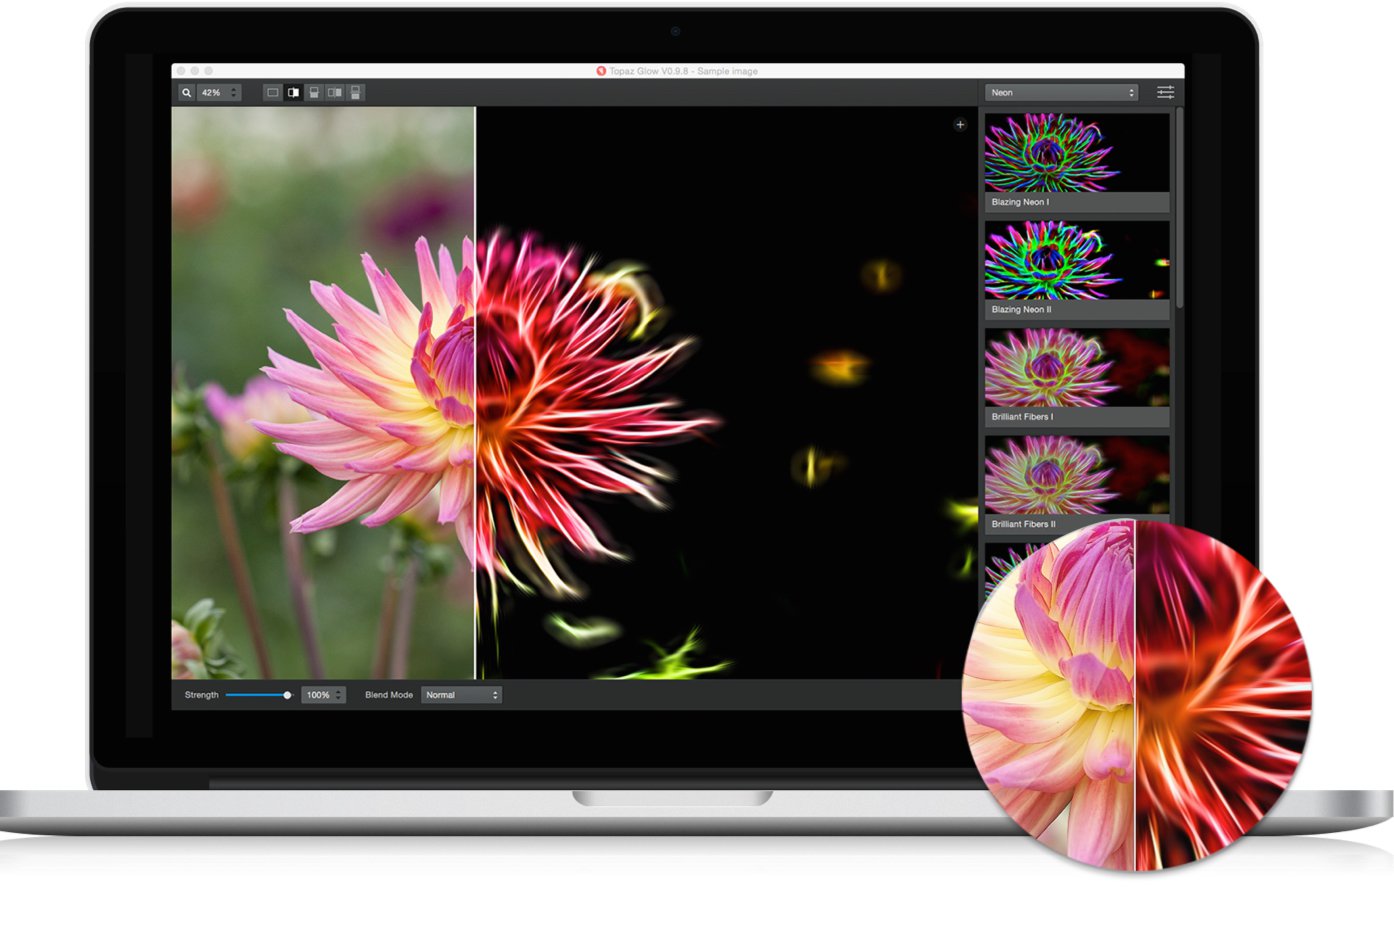
Task: Click the "Blazing Neon II" label
Action: click(x=1021, y=310)
